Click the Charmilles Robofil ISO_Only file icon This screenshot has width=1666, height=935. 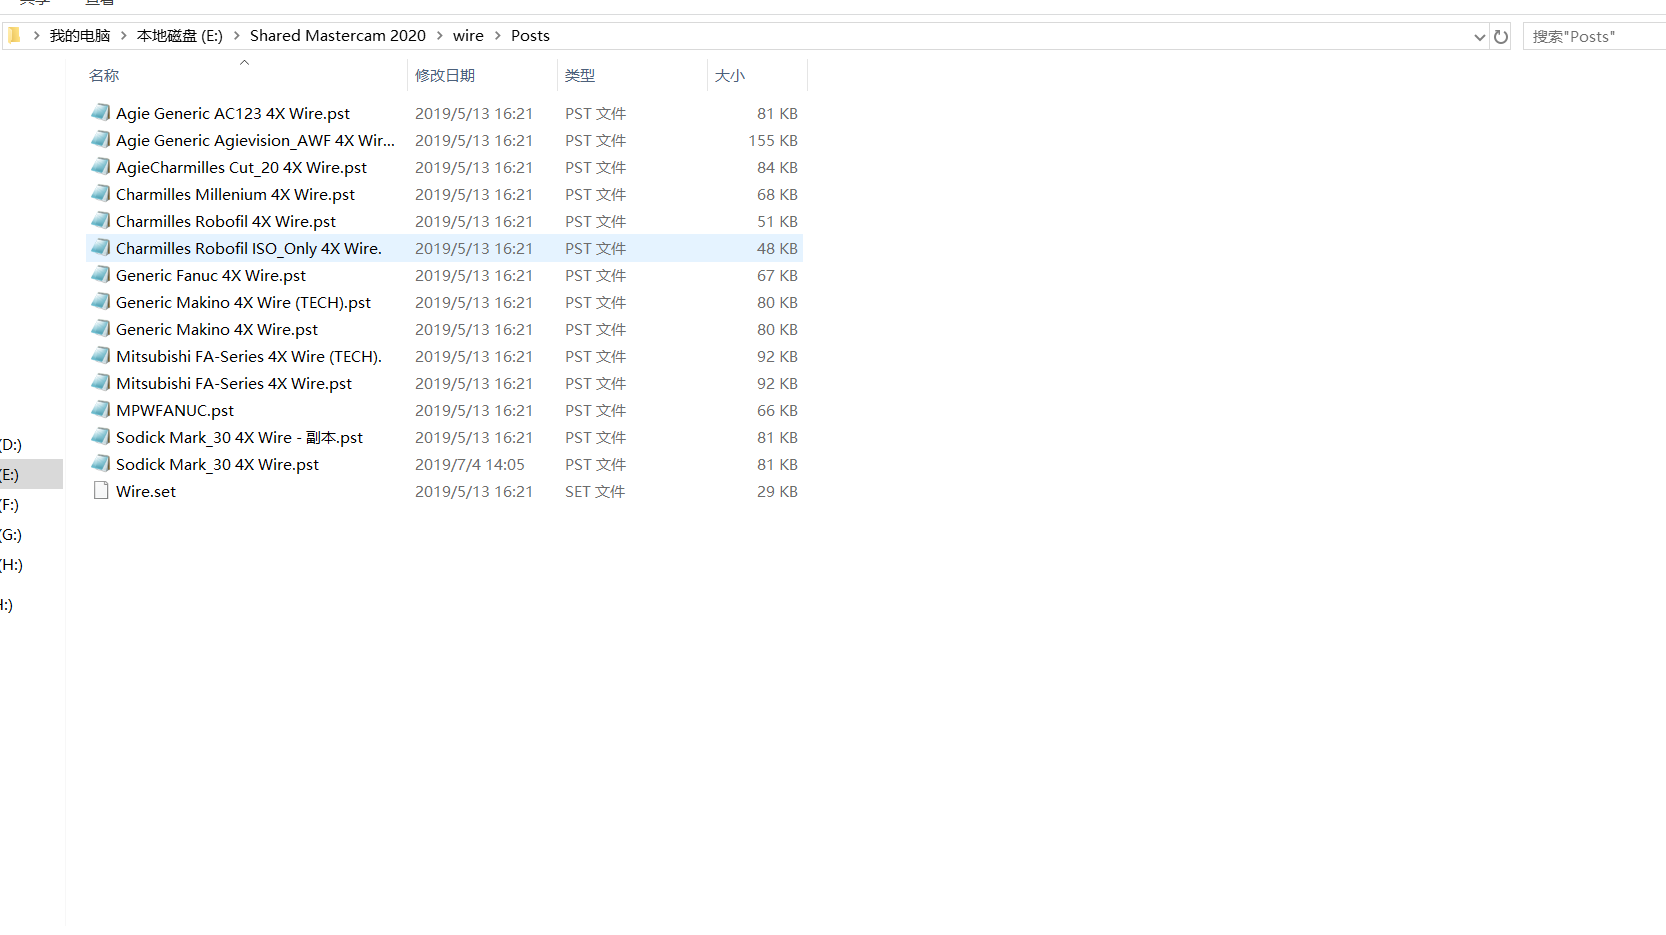pos(100,247)
